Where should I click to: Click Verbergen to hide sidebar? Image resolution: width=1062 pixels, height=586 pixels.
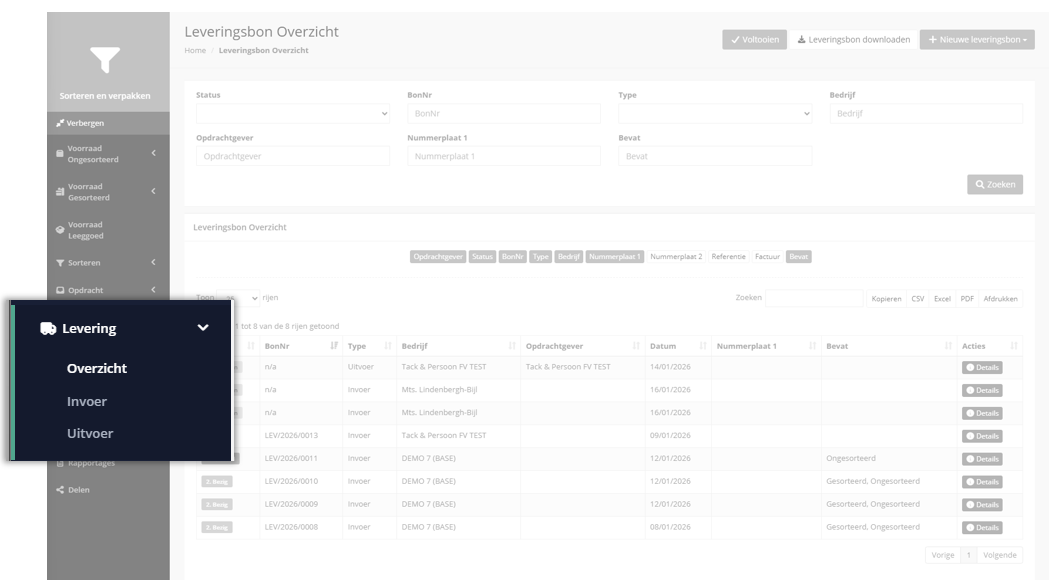coord(108,123)
